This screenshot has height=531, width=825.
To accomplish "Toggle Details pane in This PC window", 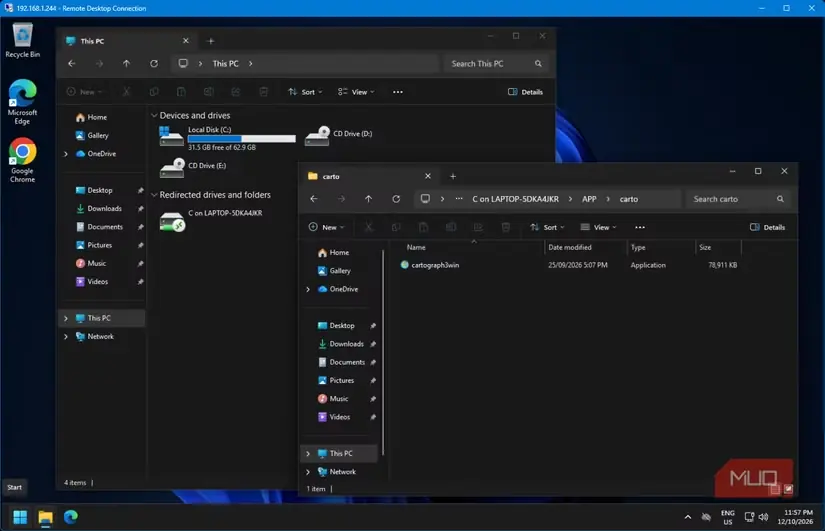I will tap(526, 92).
